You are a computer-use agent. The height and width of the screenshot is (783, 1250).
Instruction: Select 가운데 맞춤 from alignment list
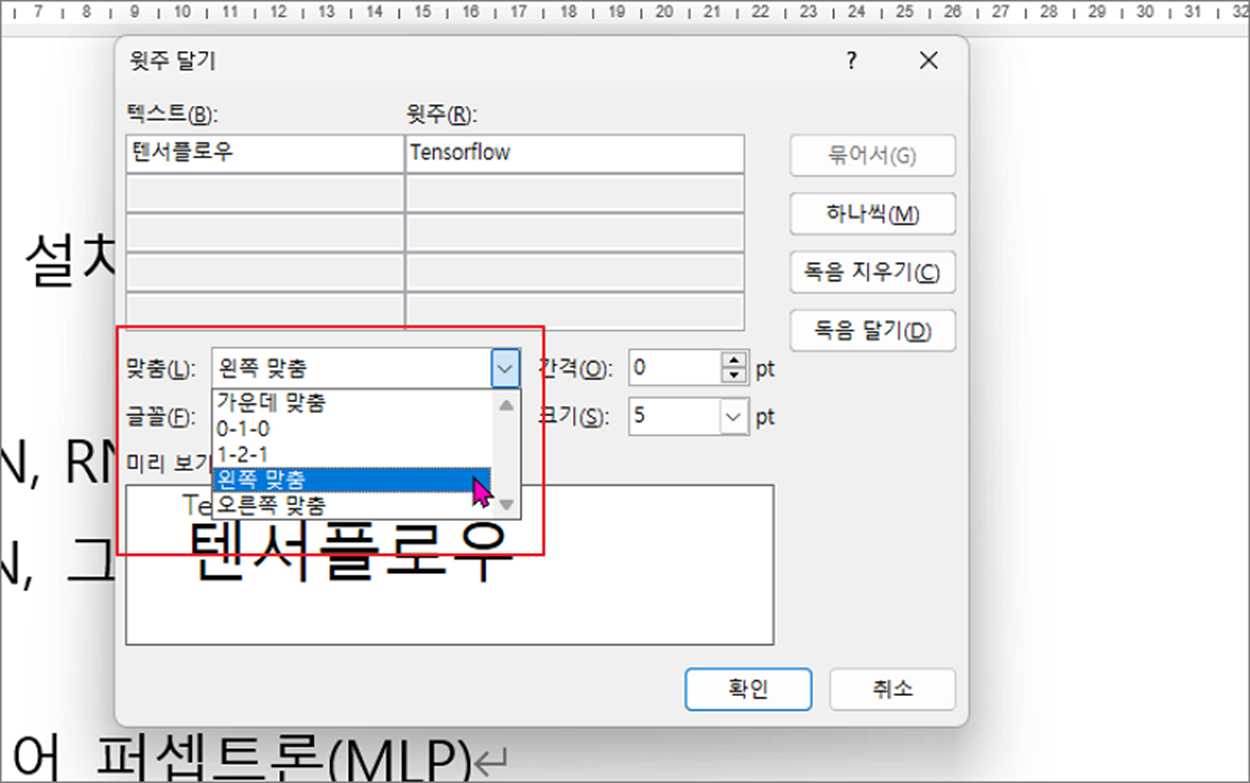352,404
